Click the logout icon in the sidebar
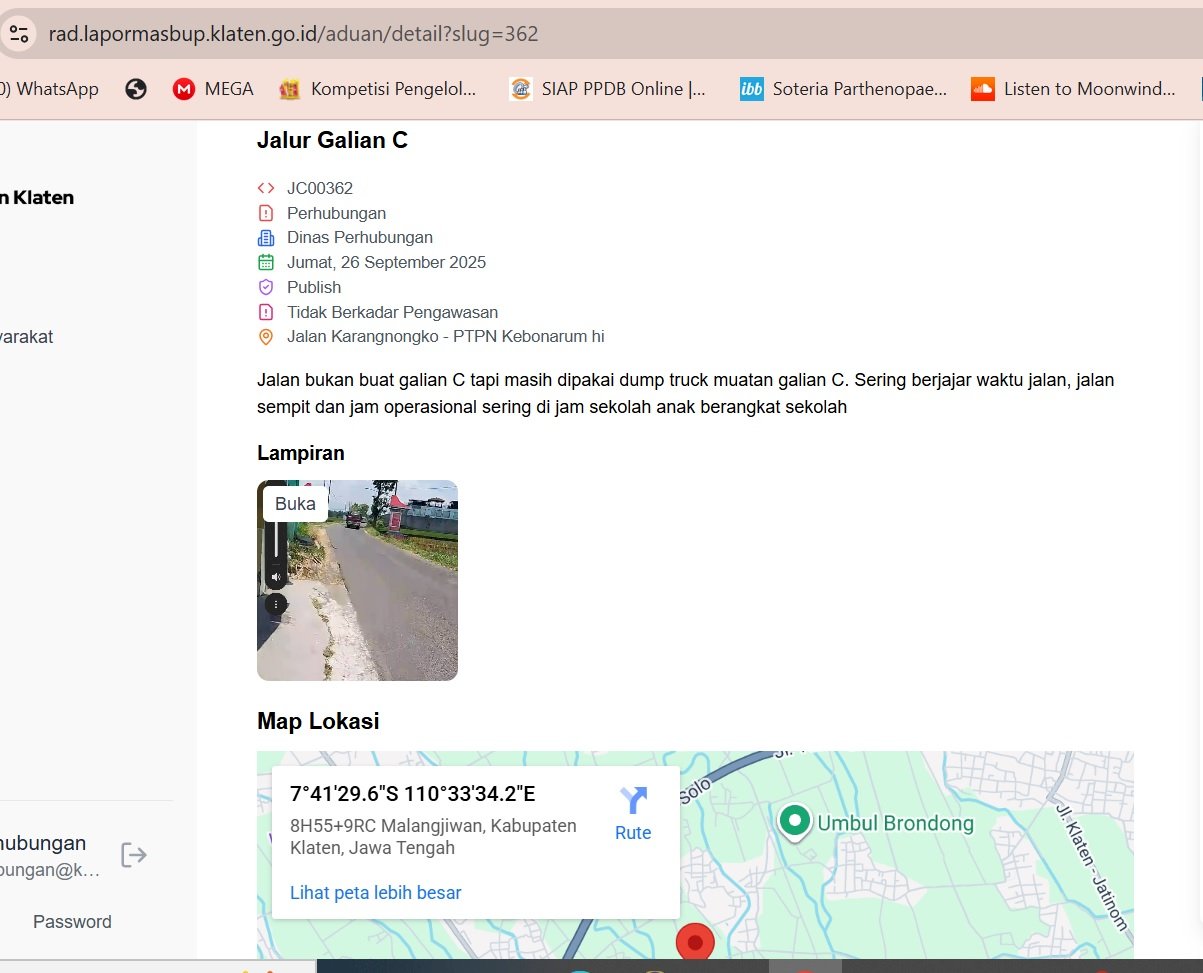 tap(133, 855)
